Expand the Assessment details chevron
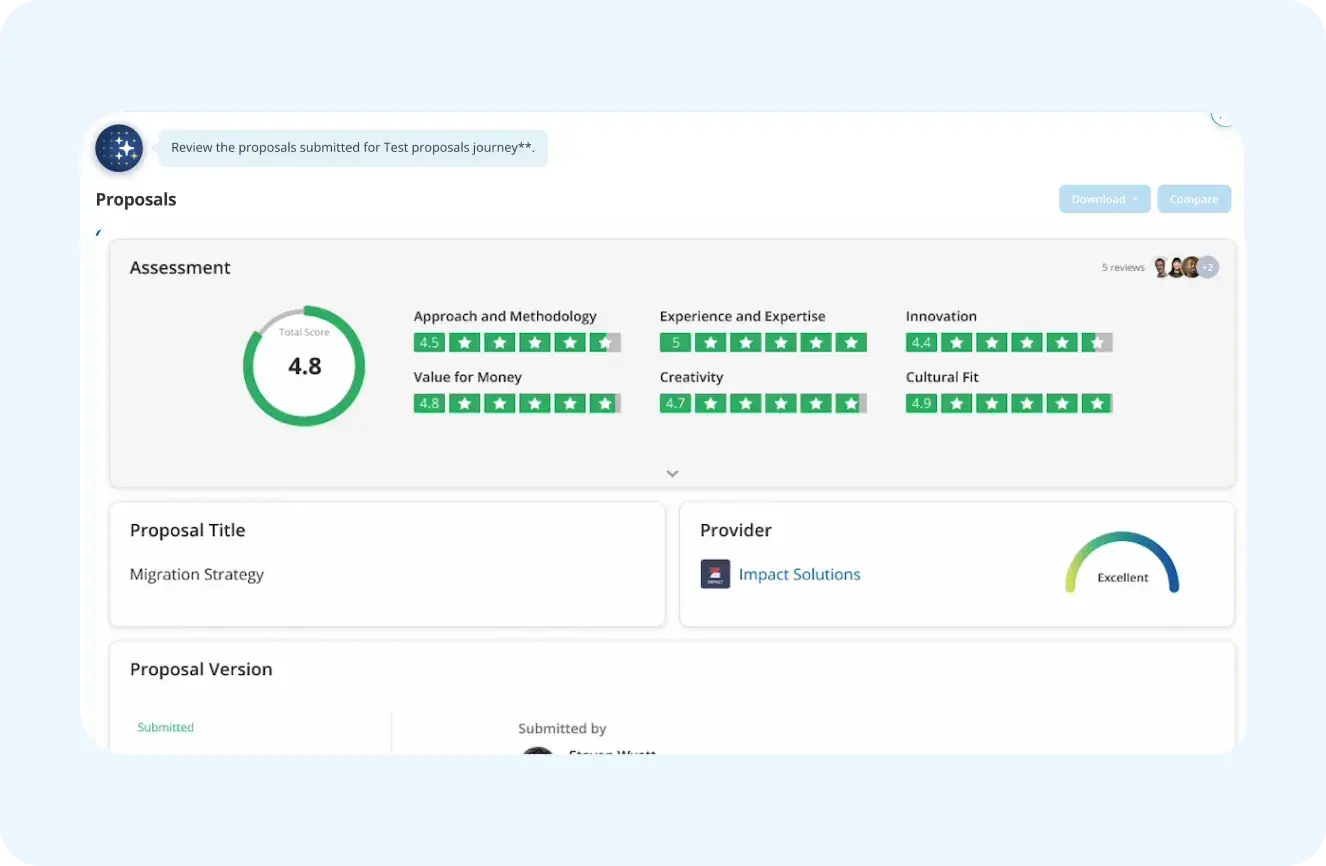Screen dimensions: 1326x866 pos(672,473)
